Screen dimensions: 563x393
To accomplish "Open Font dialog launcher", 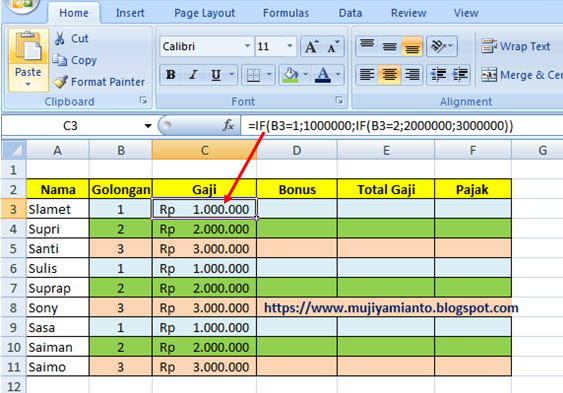I will point(339,101).
